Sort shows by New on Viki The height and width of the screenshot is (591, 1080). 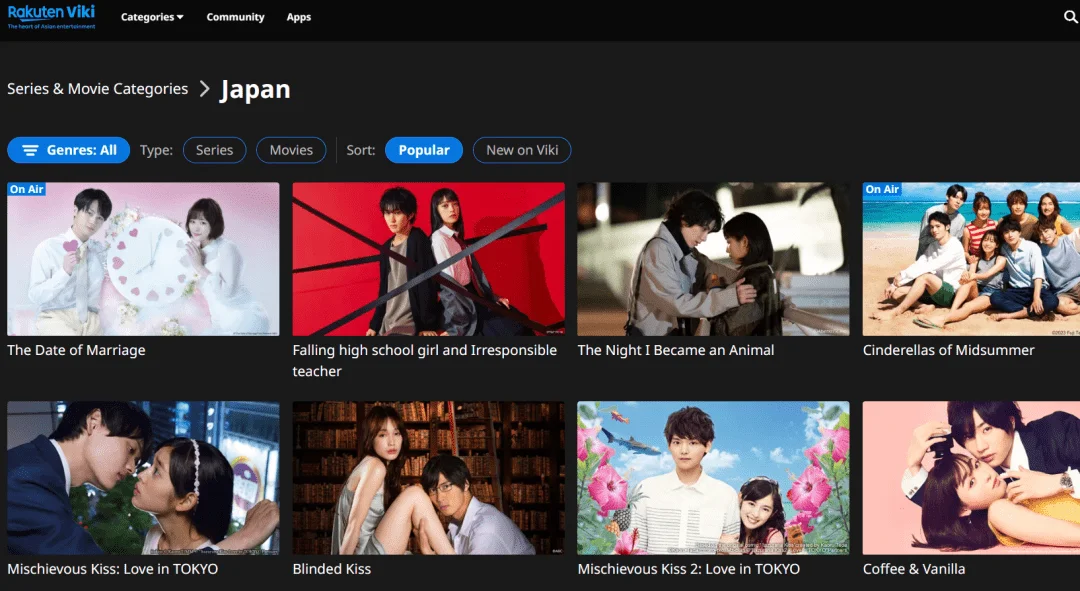click(521, 149)
